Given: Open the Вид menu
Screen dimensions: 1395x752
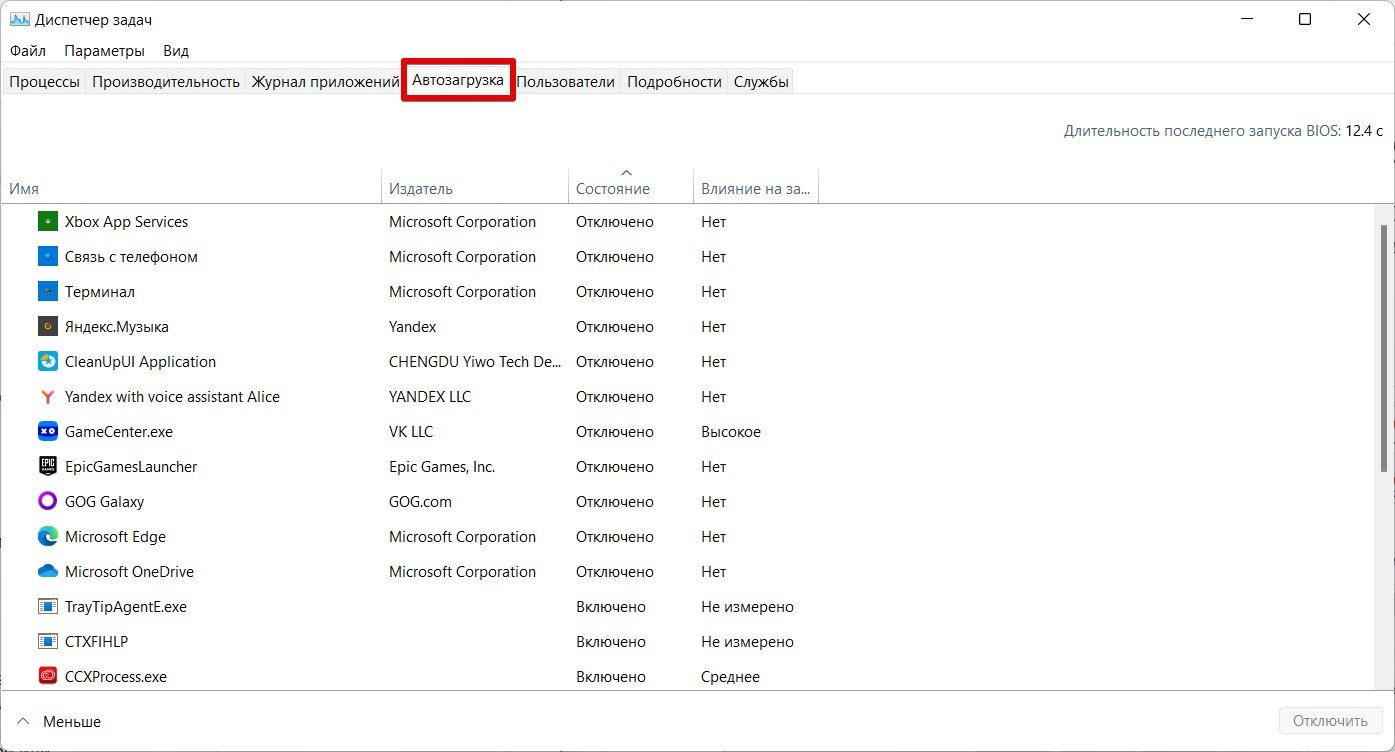Looking at the screenshot, I should (176, 50).
